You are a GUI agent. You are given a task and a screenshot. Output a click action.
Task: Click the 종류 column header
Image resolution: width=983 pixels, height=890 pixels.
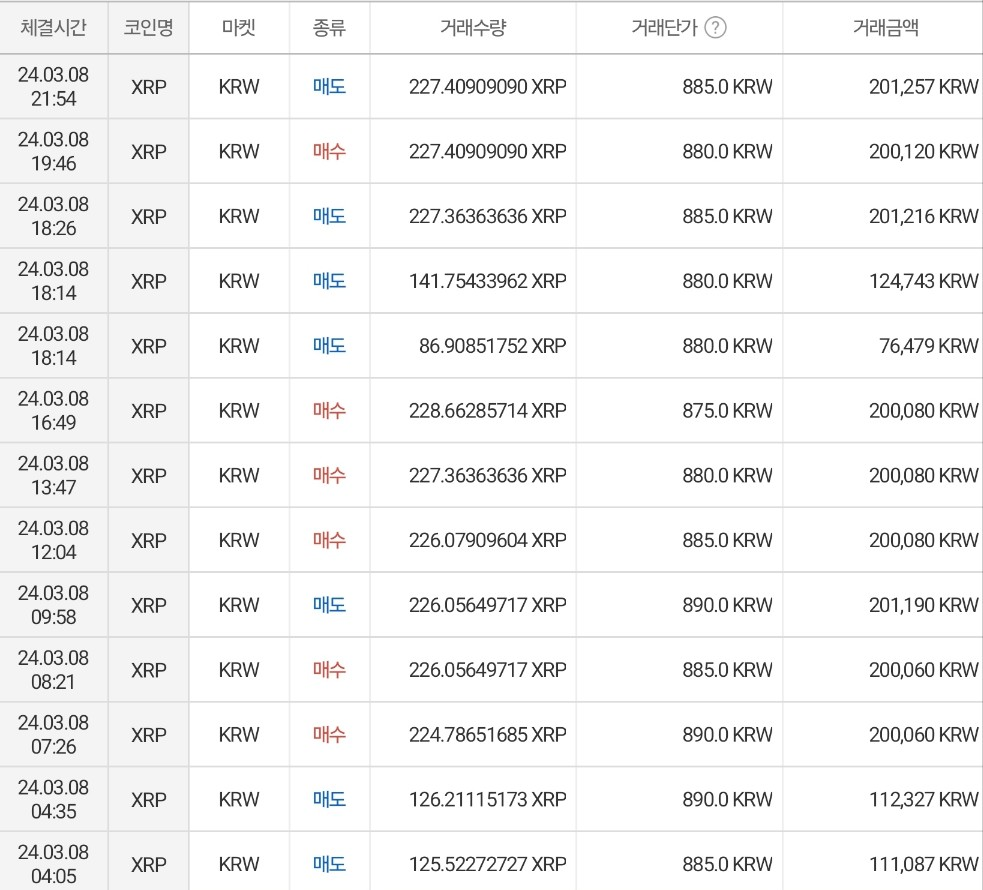coord(329,28)
